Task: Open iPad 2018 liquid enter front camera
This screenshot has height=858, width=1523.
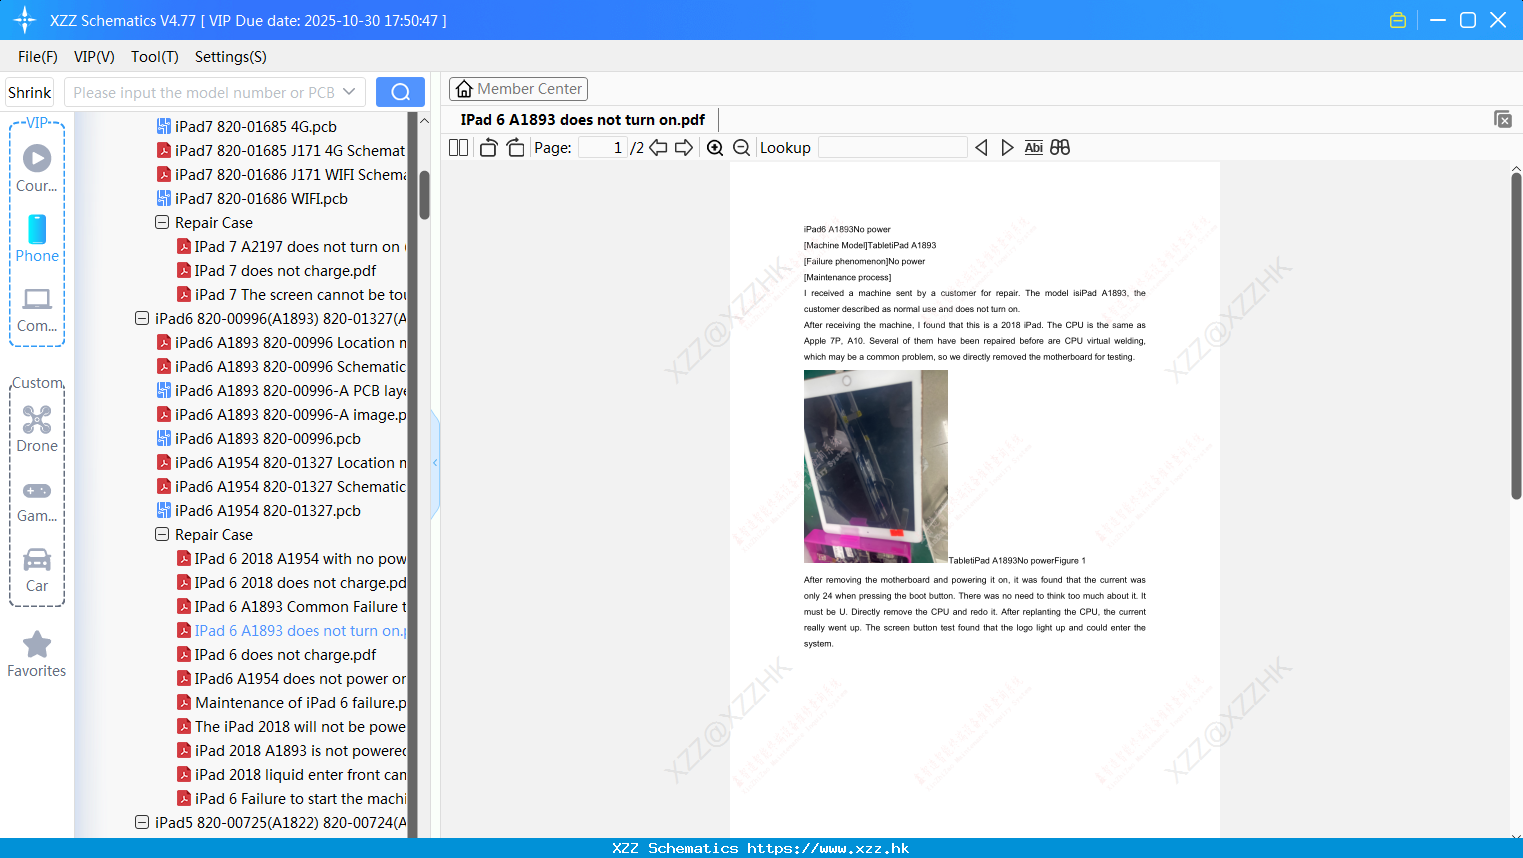Action: [x=291, y=775]
